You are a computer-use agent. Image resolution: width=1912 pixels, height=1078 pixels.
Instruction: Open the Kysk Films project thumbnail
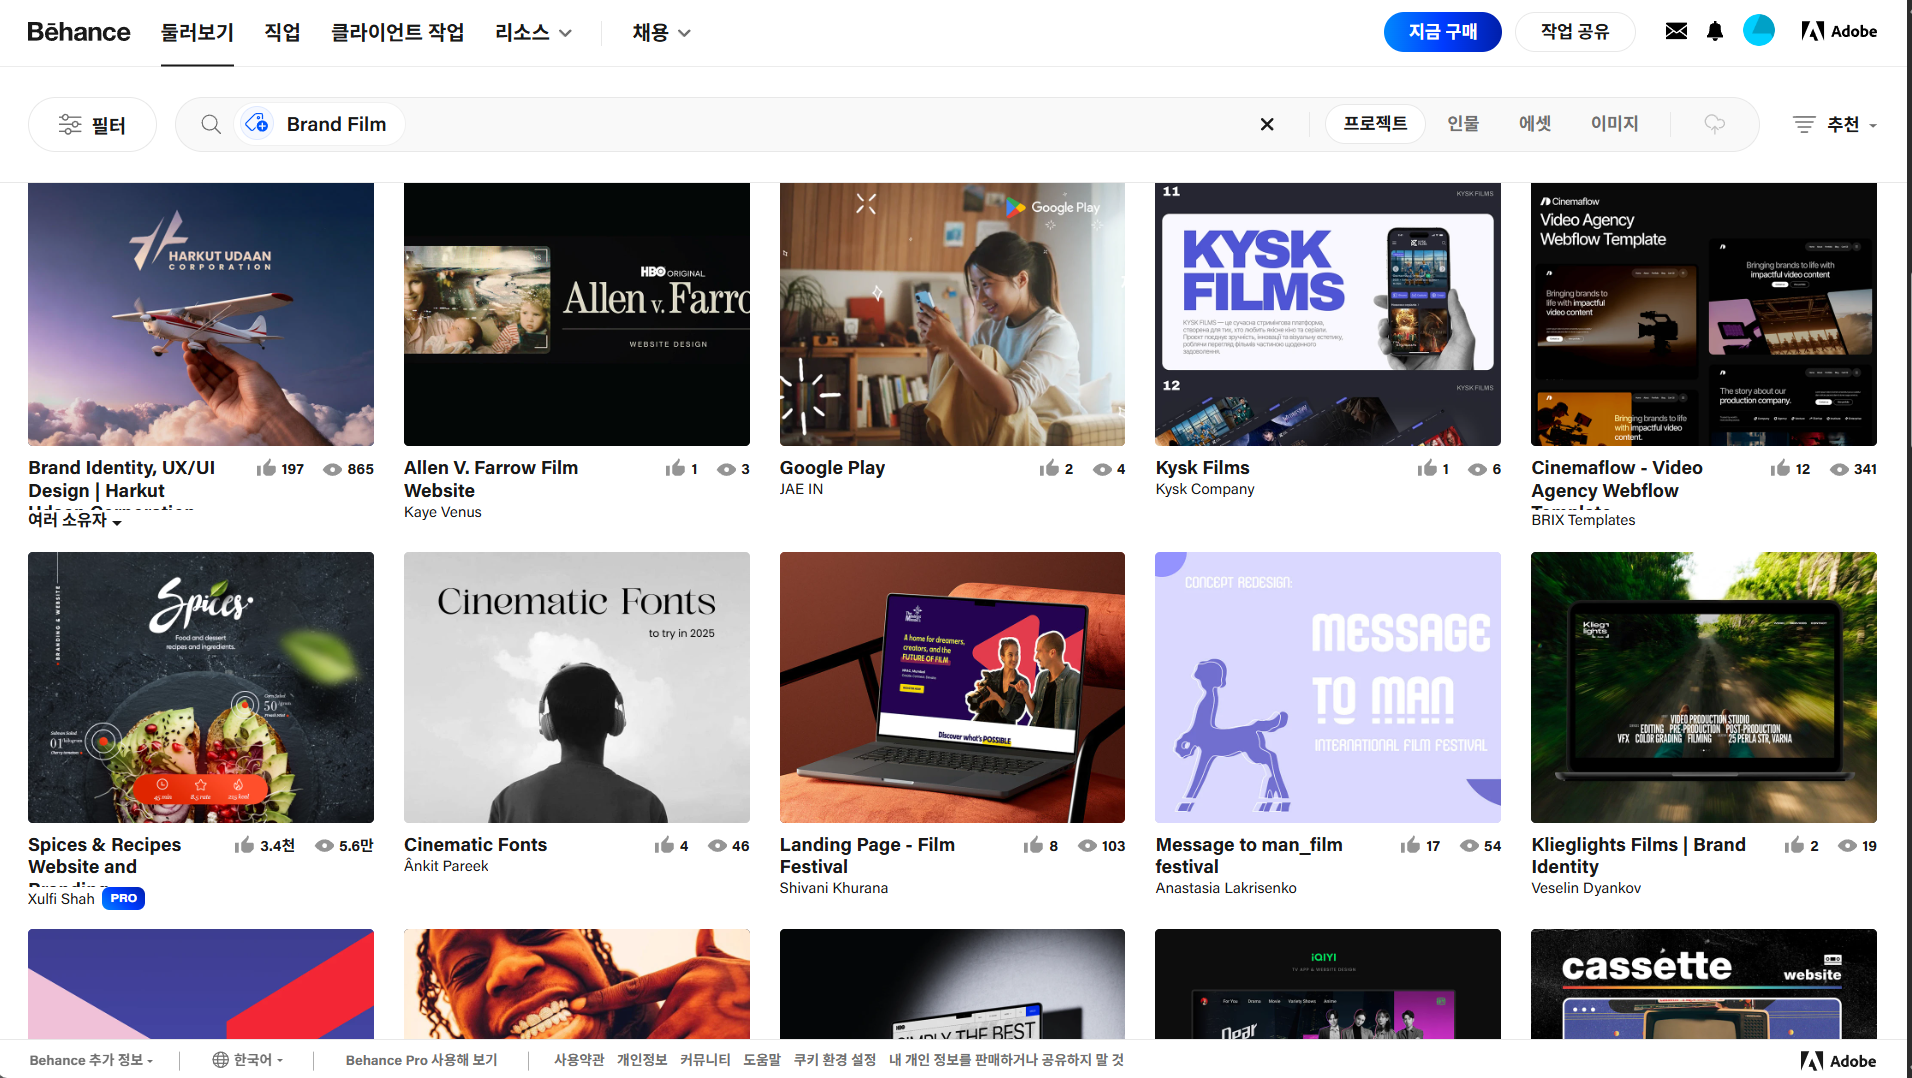pyautogui.click(x=1328, y=314)
